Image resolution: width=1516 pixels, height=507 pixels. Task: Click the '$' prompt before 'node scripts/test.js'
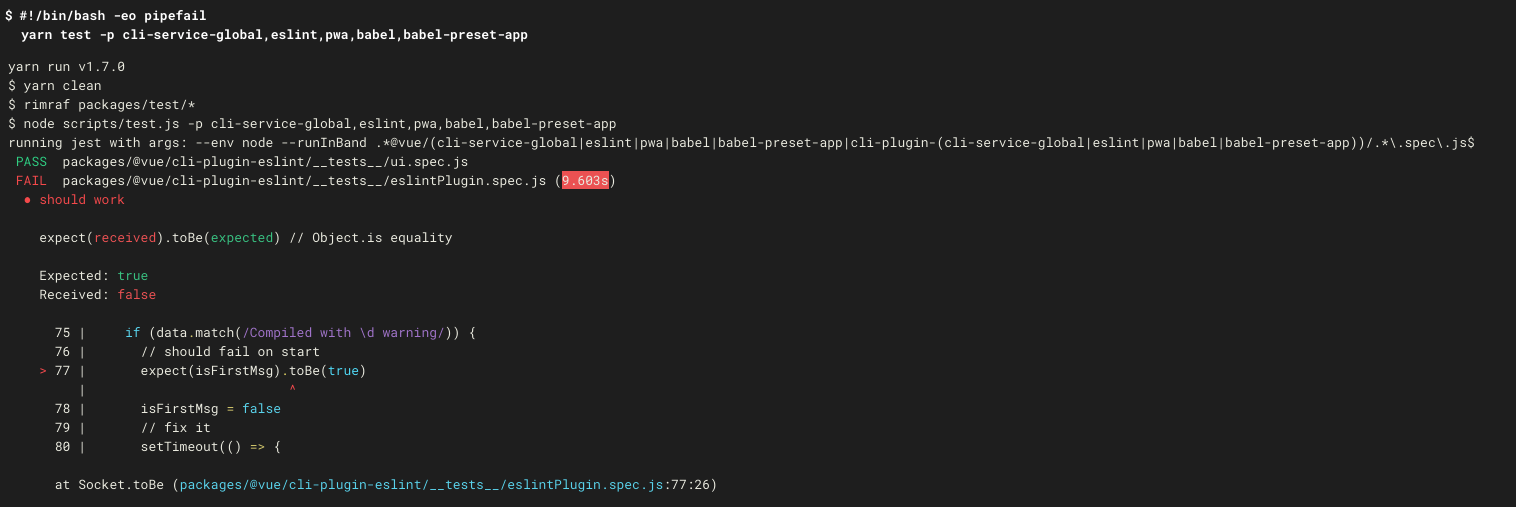[x=12, y=124]
